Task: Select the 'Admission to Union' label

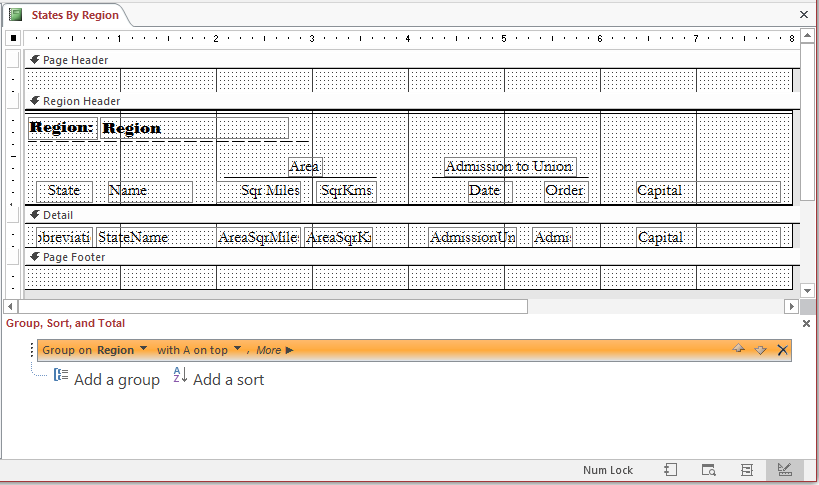Action: [x=510, y=167]
